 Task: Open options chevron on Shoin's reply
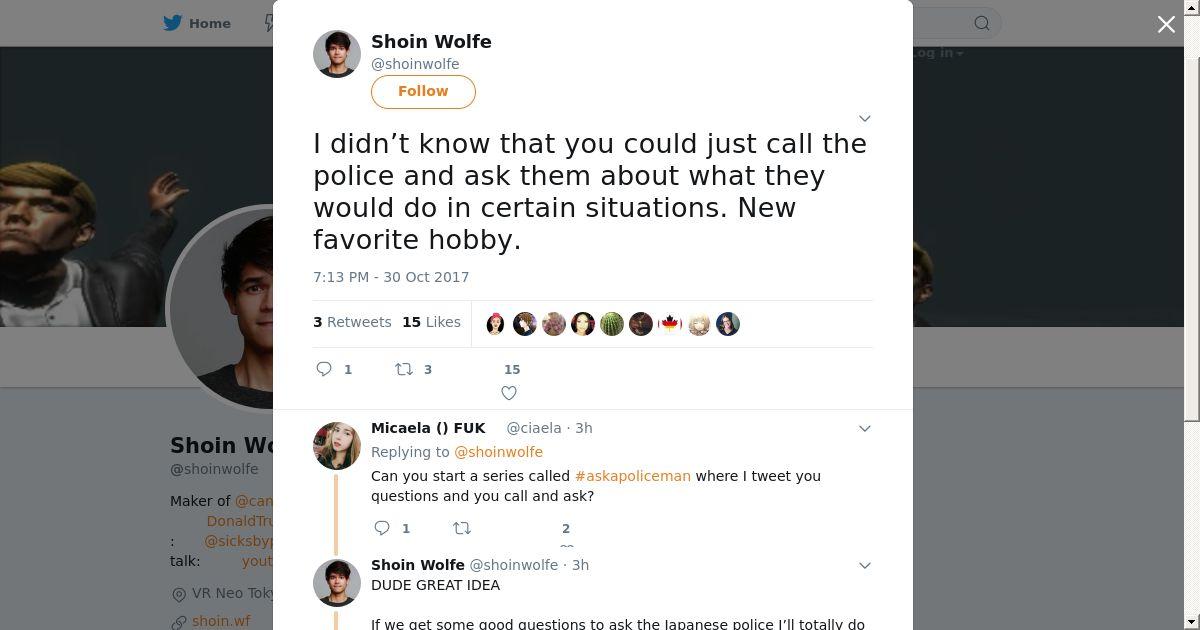tap(865, 565)
